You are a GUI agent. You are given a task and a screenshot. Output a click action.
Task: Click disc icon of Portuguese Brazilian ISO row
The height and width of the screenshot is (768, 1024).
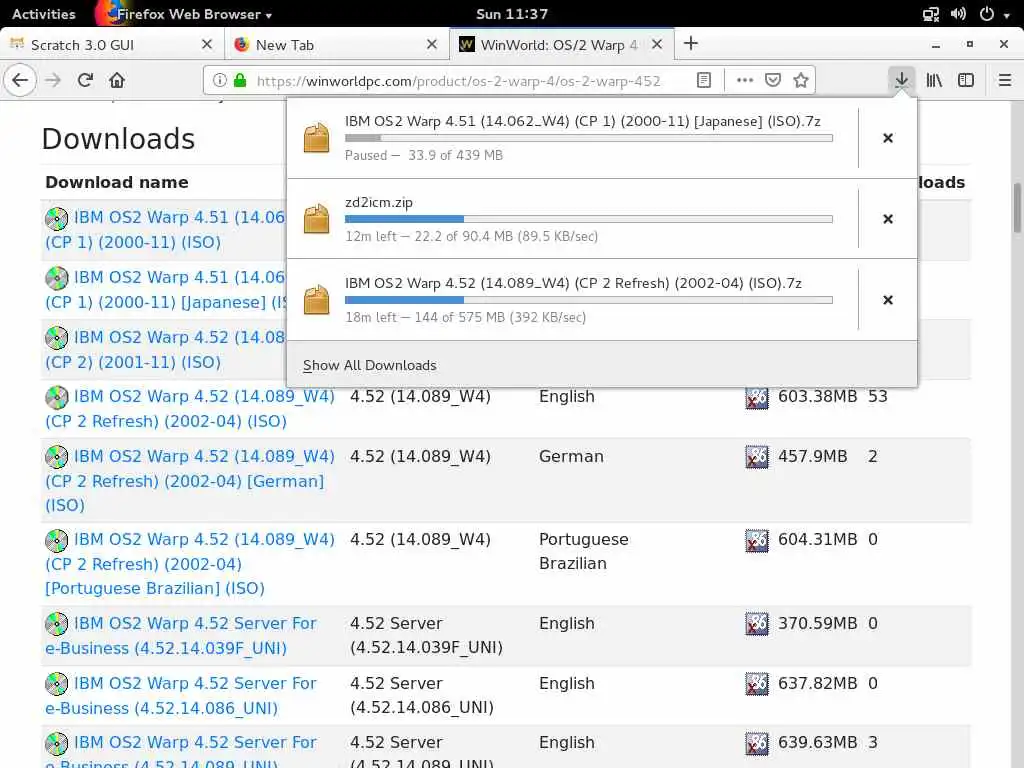point(57,540)
